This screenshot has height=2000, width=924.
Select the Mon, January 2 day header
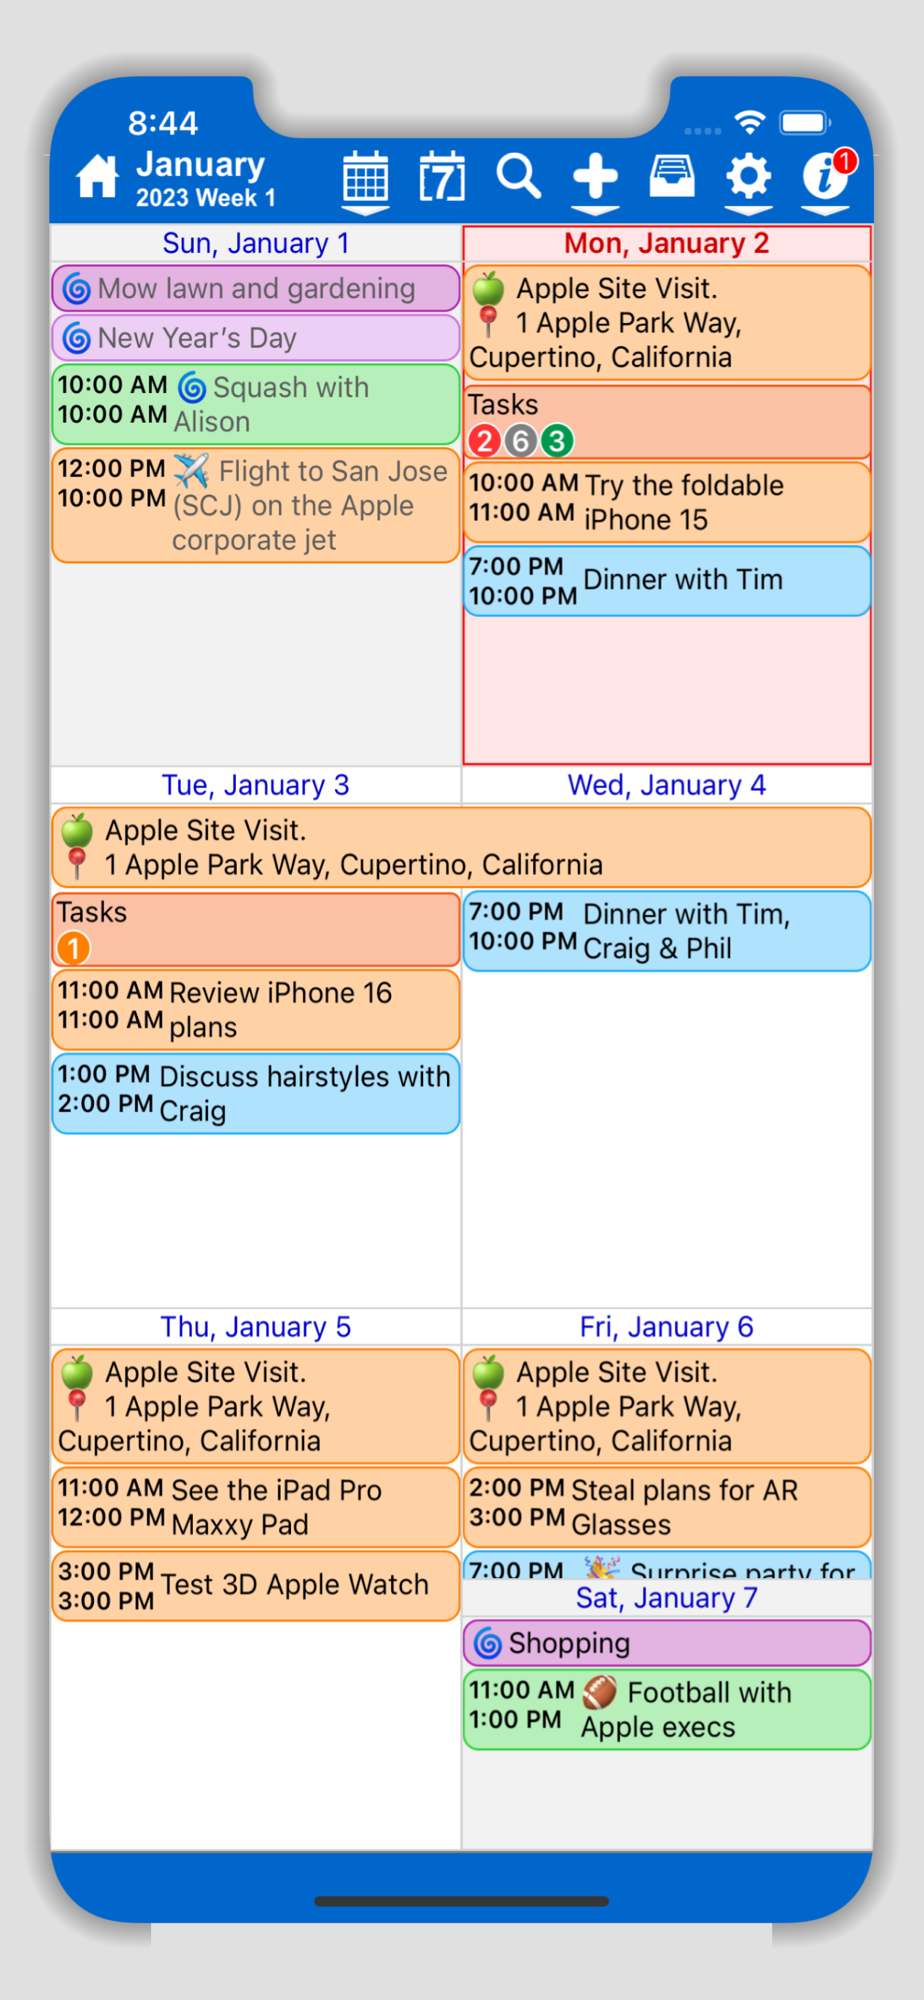tap(667, 243)
